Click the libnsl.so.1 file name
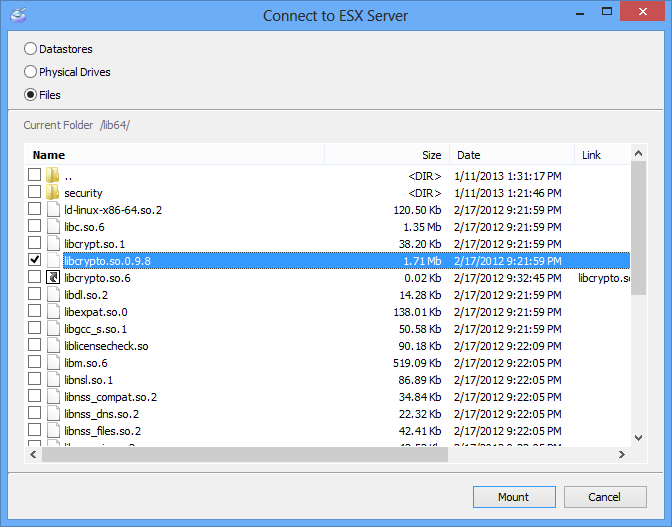 coord(89,380)
